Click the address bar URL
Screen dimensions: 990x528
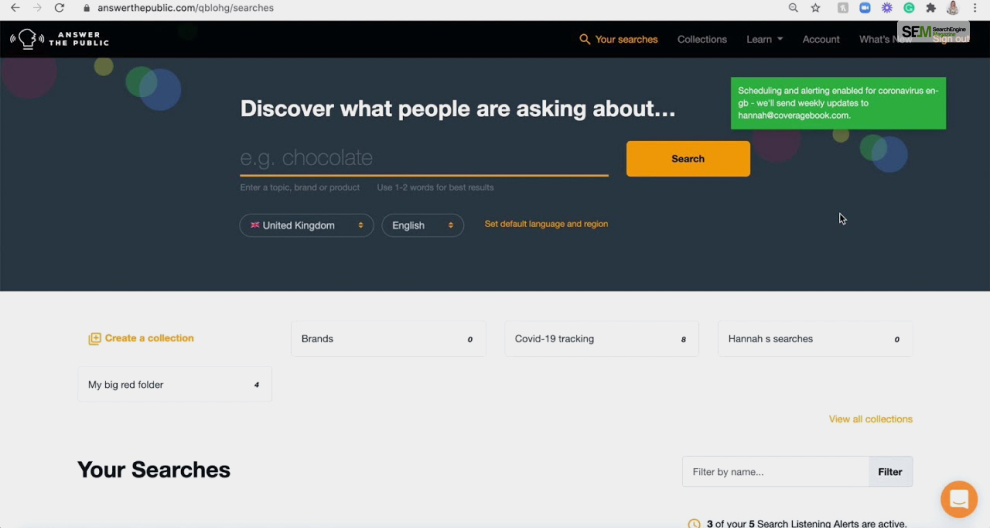click(x=186, y=8)
